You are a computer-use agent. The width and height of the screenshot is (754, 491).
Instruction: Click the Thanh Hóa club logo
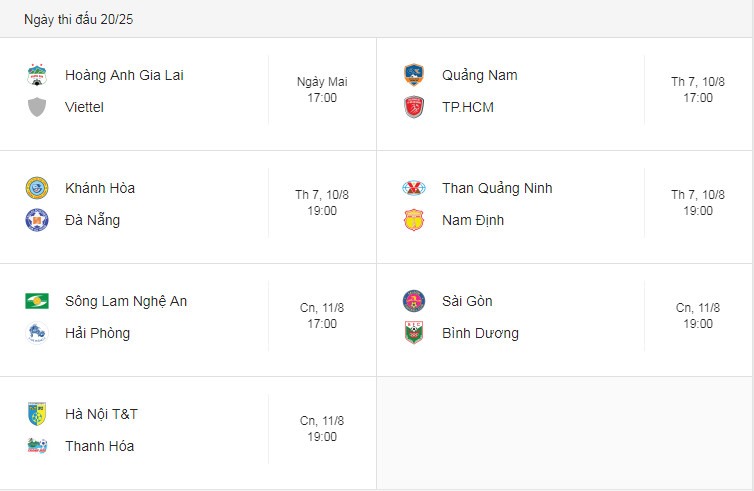click(37, 446)
